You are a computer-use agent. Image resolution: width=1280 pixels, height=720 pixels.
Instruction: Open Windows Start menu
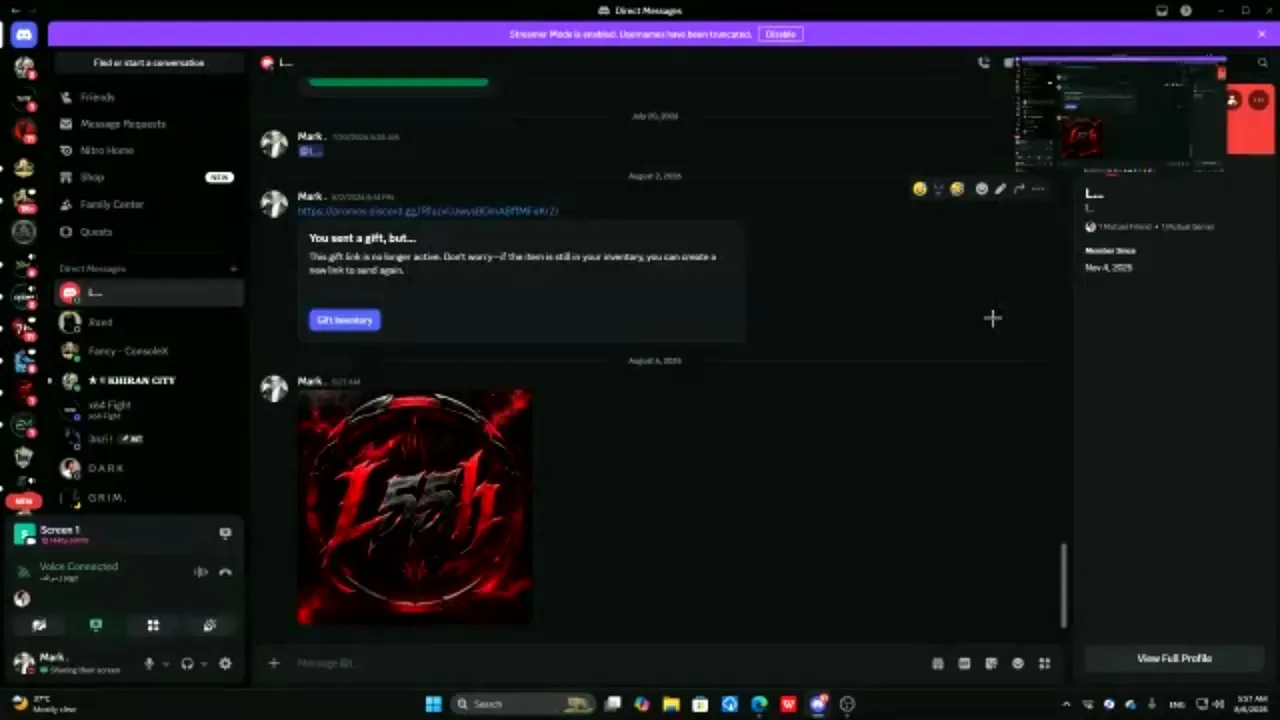point(433,704)
